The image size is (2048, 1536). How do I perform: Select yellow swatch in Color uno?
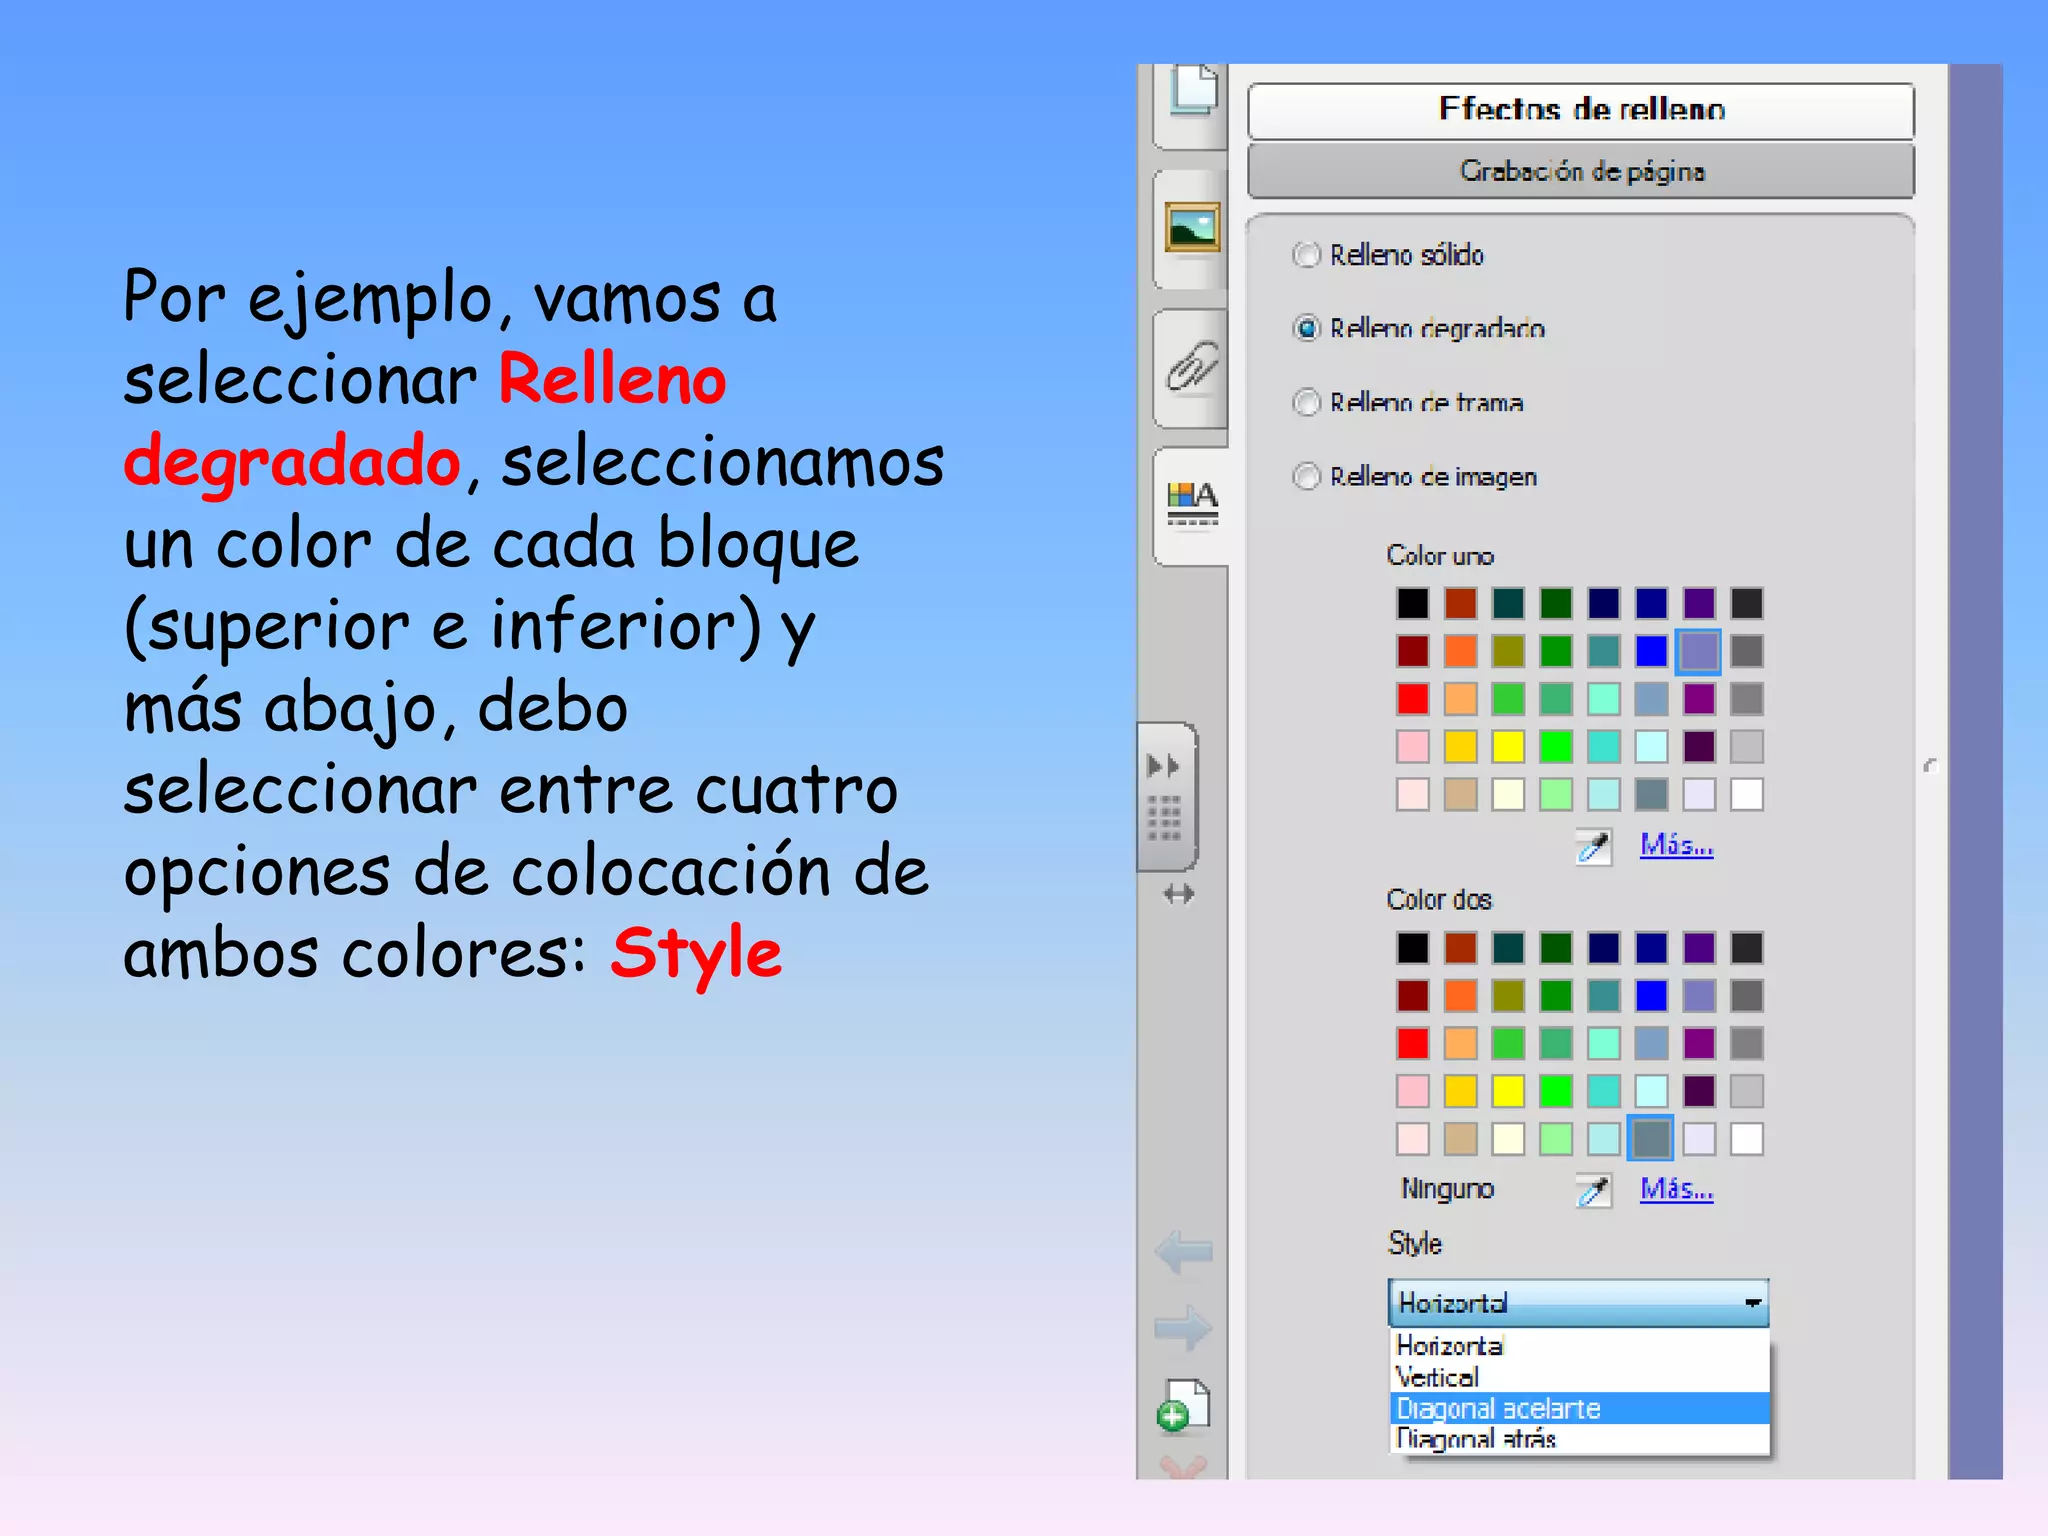point(1508,746)
